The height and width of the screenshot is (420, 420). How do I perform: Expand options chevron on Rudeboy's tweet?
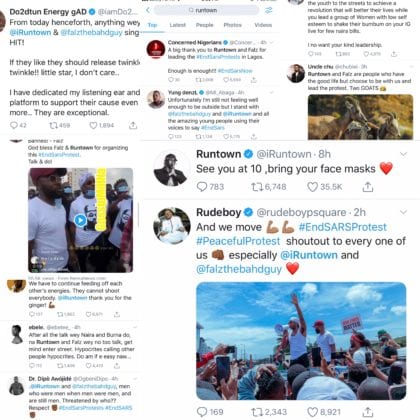[x=403, y=212]
